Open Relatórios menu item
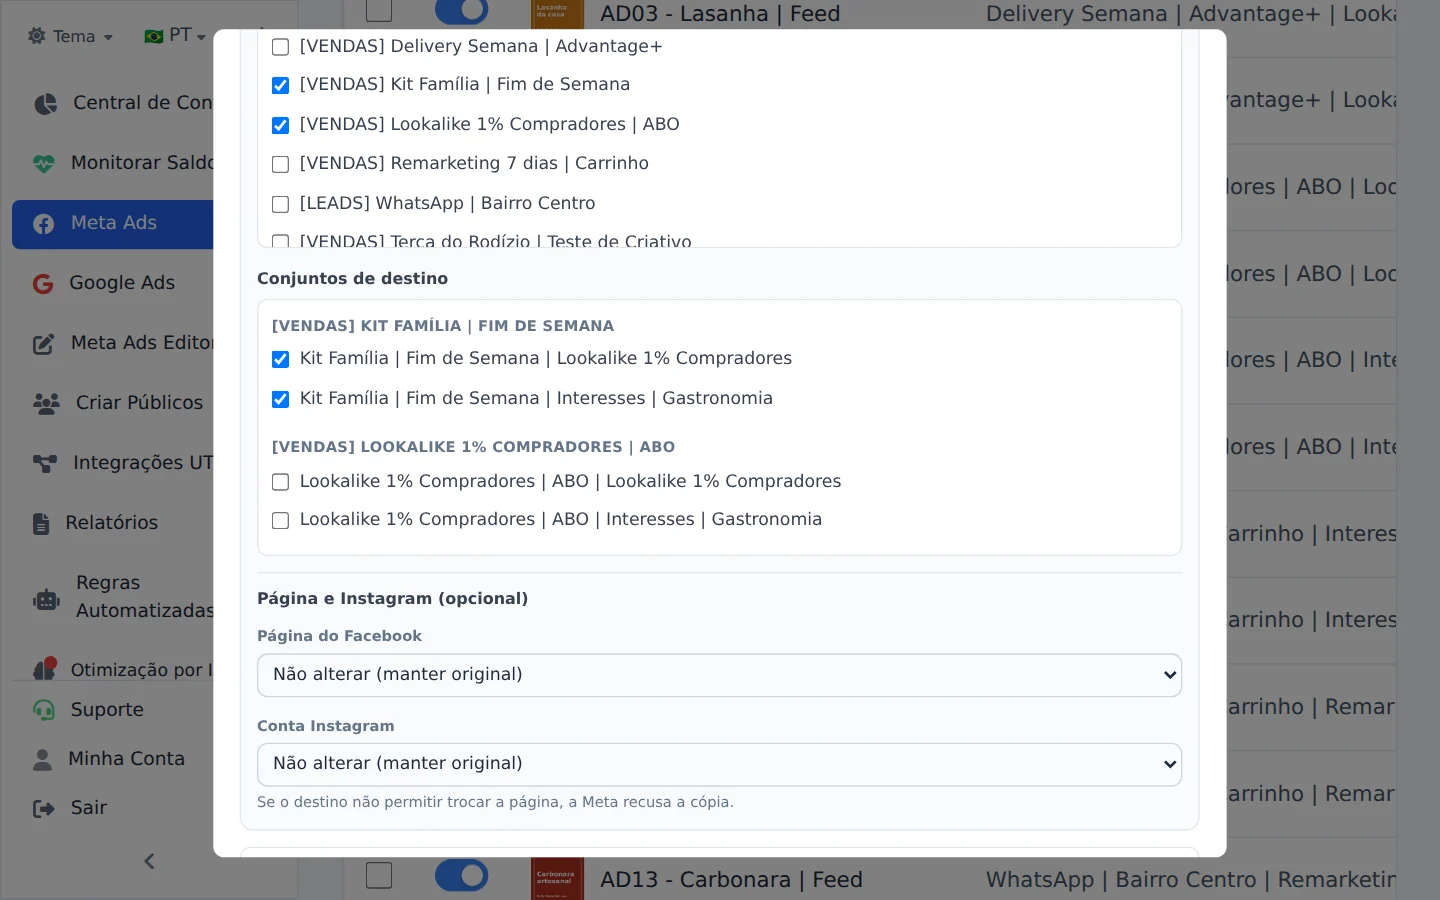1440x900 pixels. coord(112,523)
